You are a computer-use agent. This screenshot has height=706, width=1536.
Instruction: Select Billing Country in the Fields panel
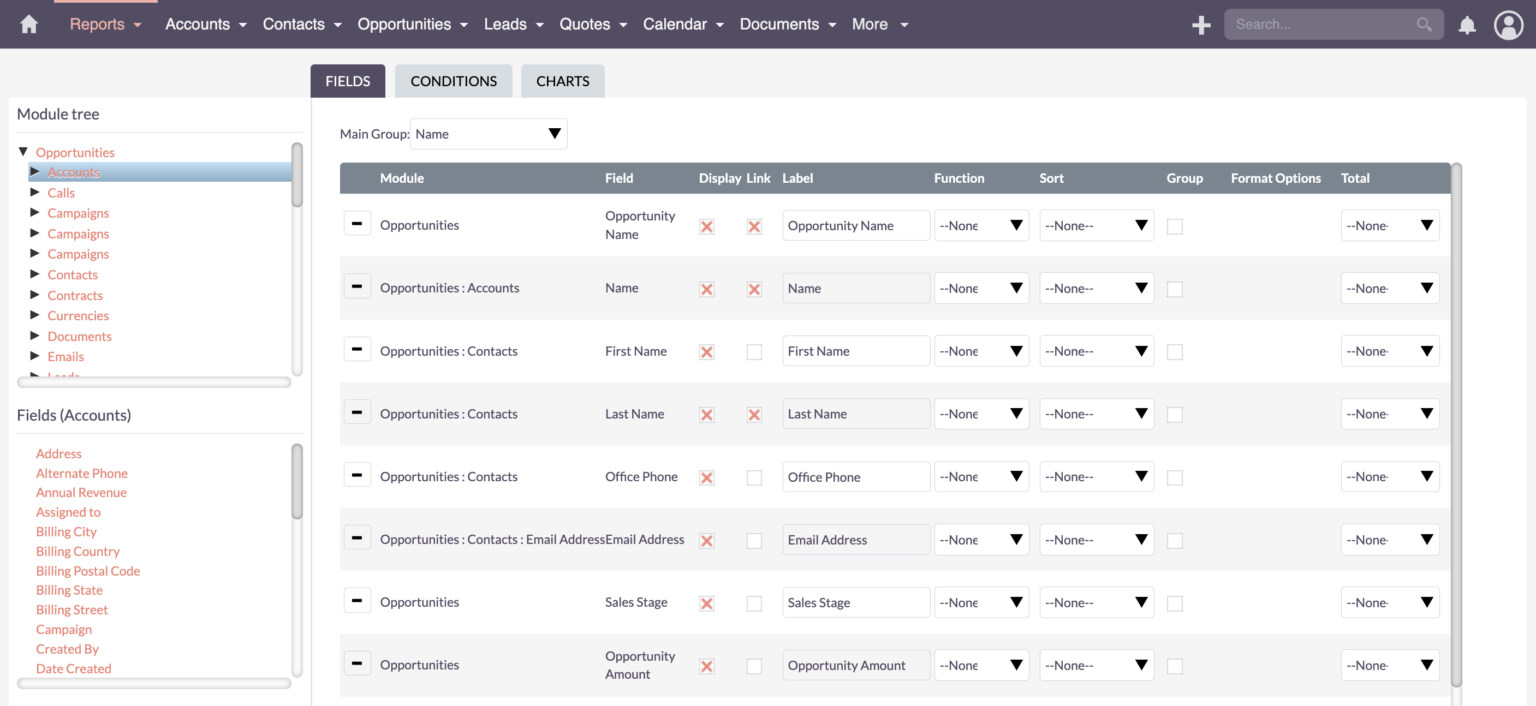click(78, 551)
